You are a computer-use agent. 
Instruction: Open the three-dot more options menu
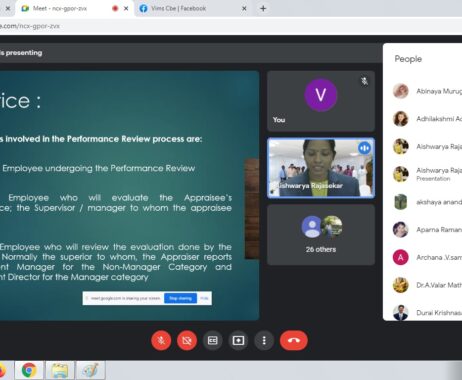pos(264,340)
